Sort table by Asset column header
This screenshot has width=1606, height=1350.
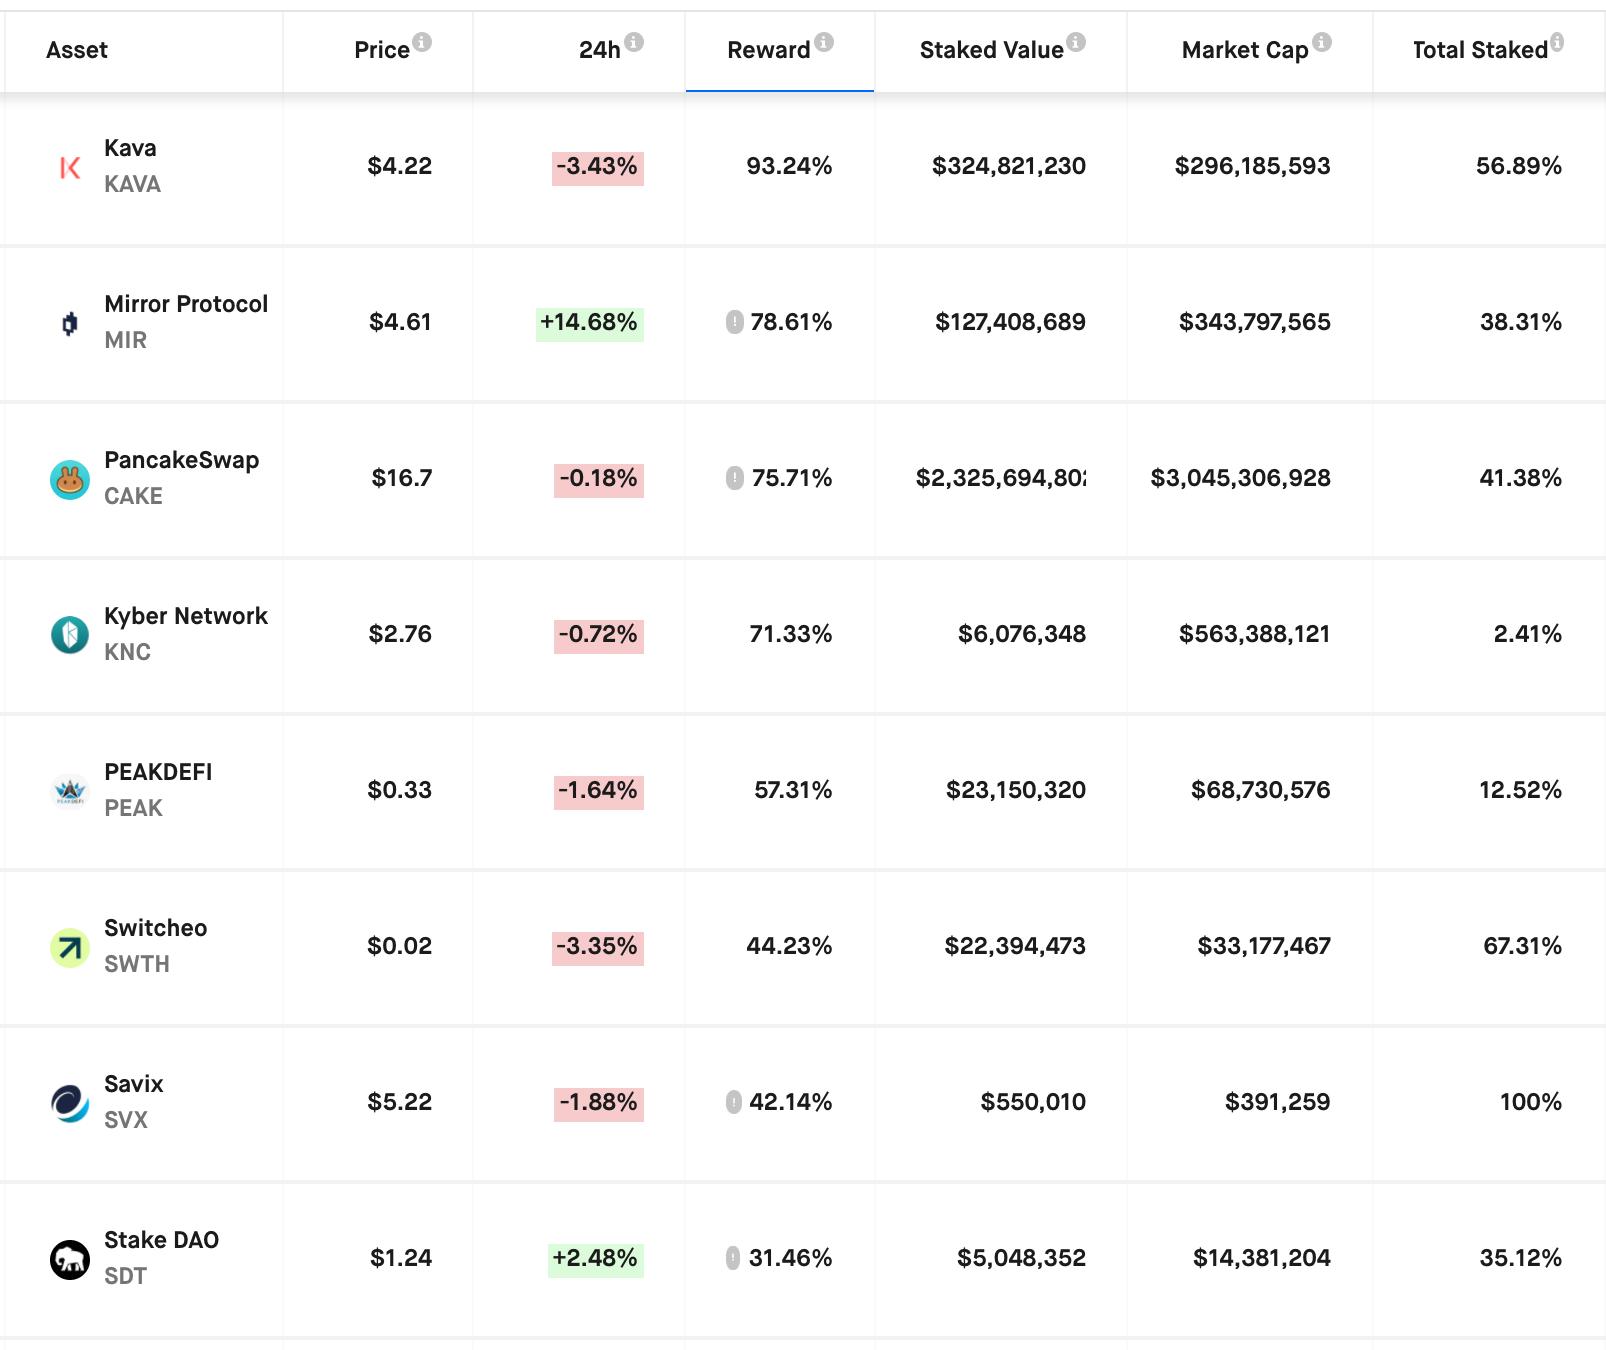click(x=77, y=50)
